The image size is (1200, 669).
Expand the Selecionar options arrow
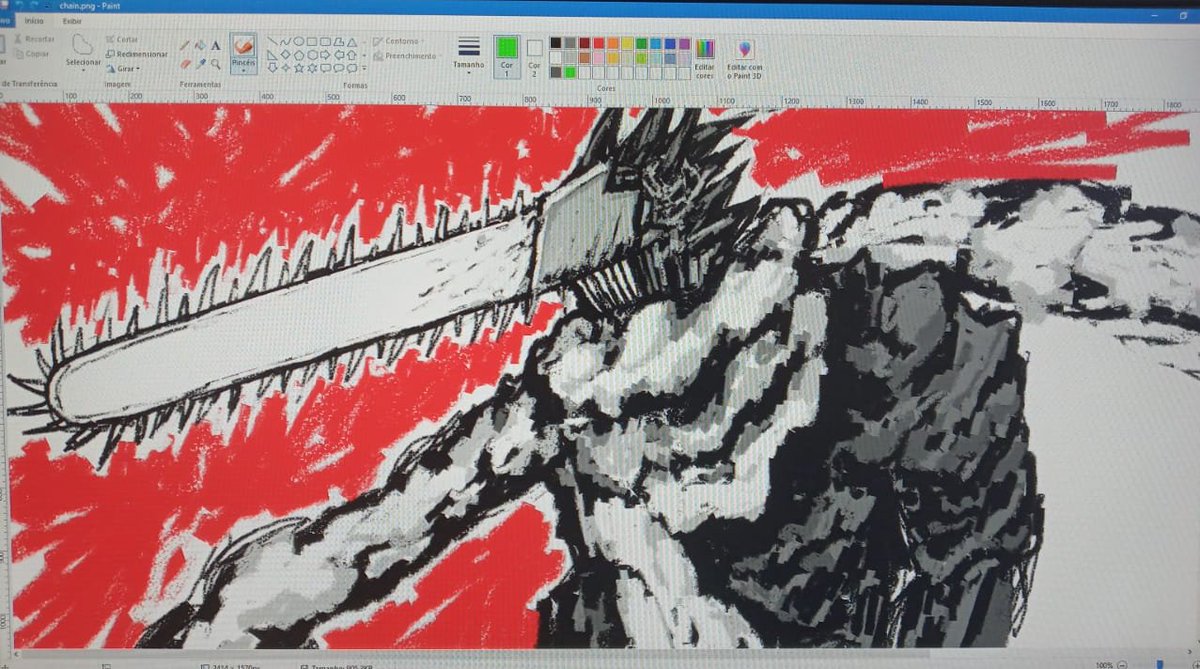point(84,69)
